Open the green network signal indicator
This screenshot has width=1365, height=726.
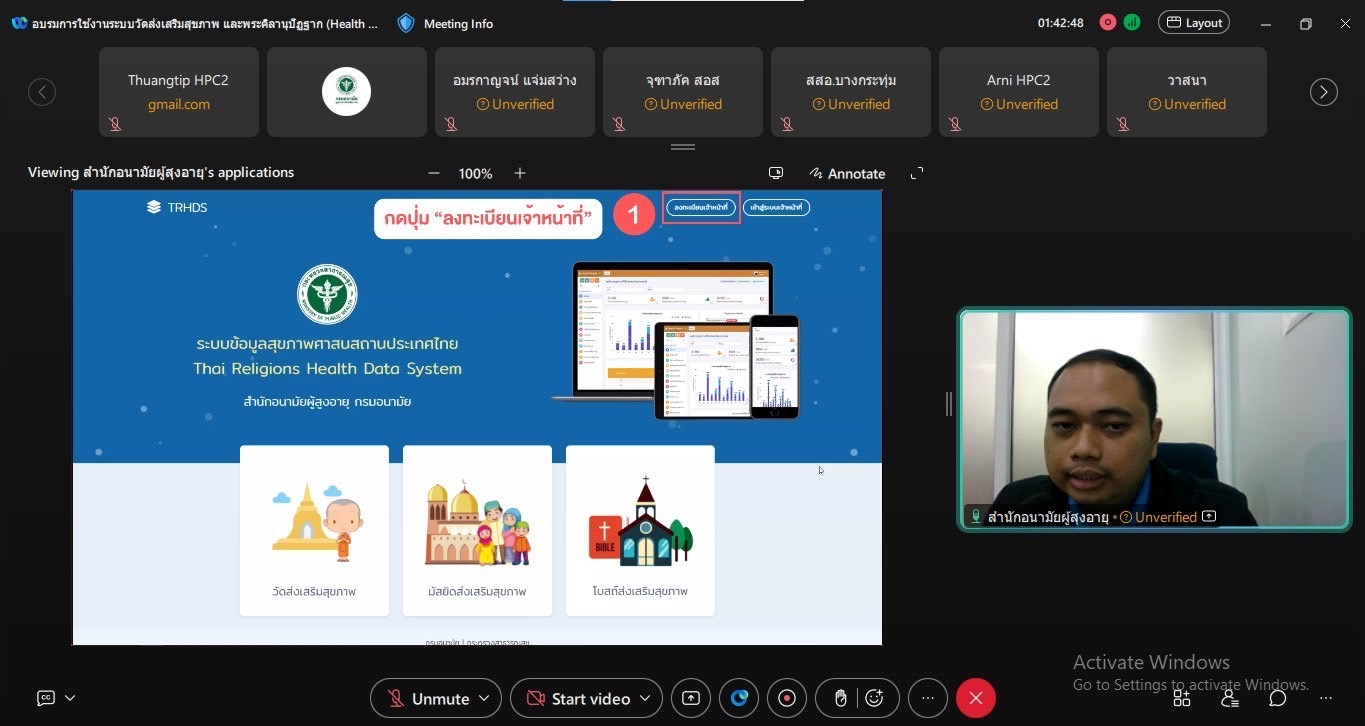[x=1132, y=22]
